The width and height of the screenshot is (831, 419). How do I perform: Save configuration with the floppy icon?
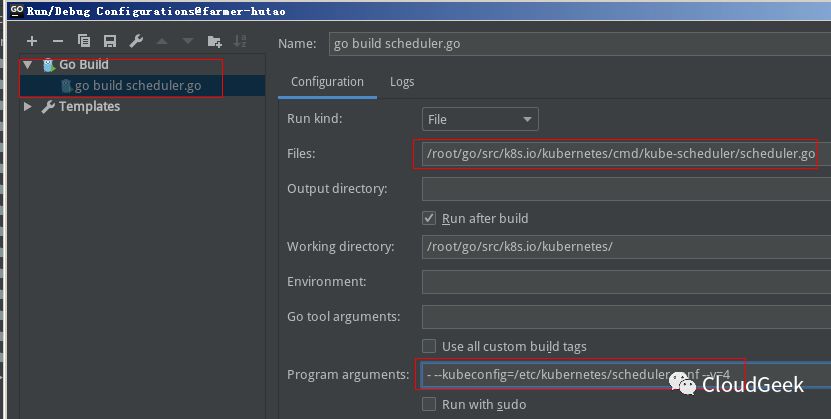coord(110,41)
